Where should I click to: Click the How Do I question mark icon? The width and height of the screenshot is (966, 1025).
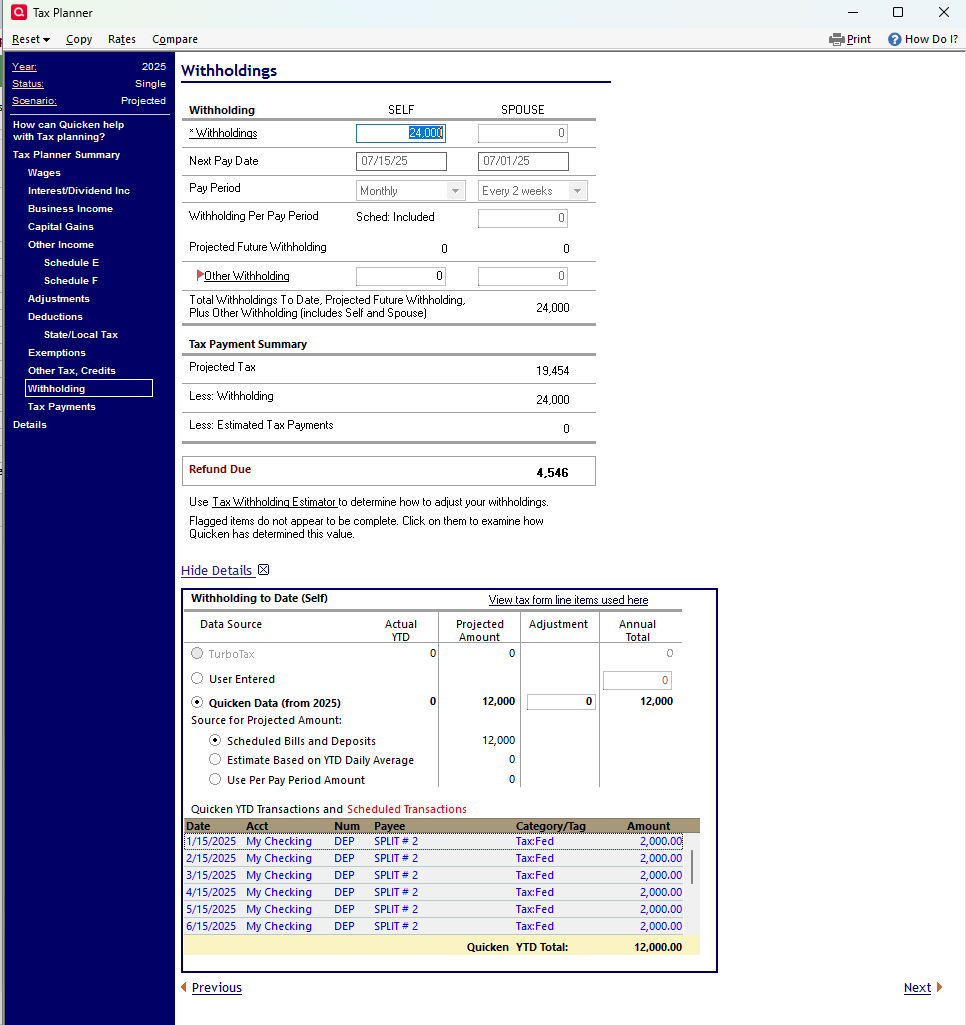click(x=894, y=39)
